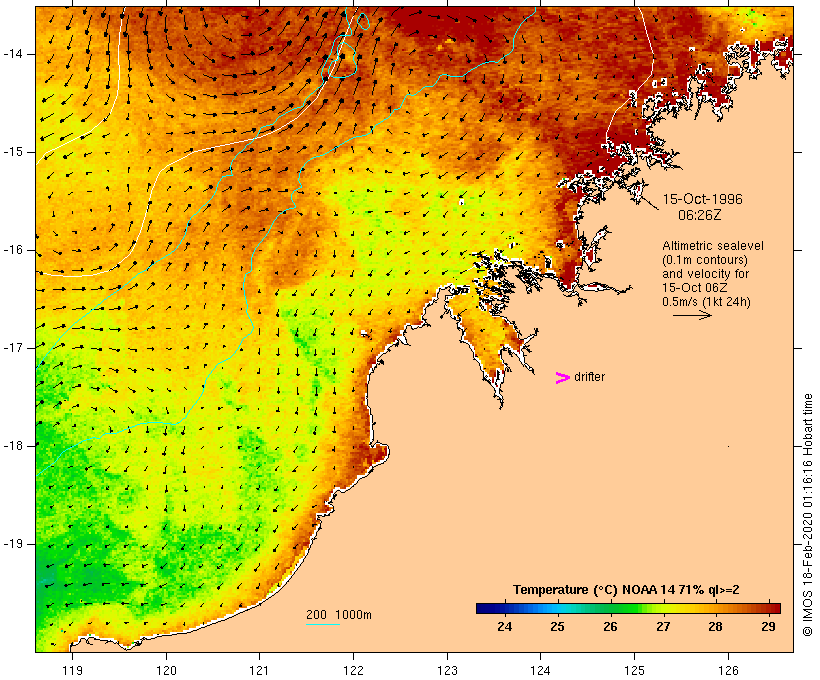
Task: Click the colorbar tick label '29'
Action: tap(768, 627)
